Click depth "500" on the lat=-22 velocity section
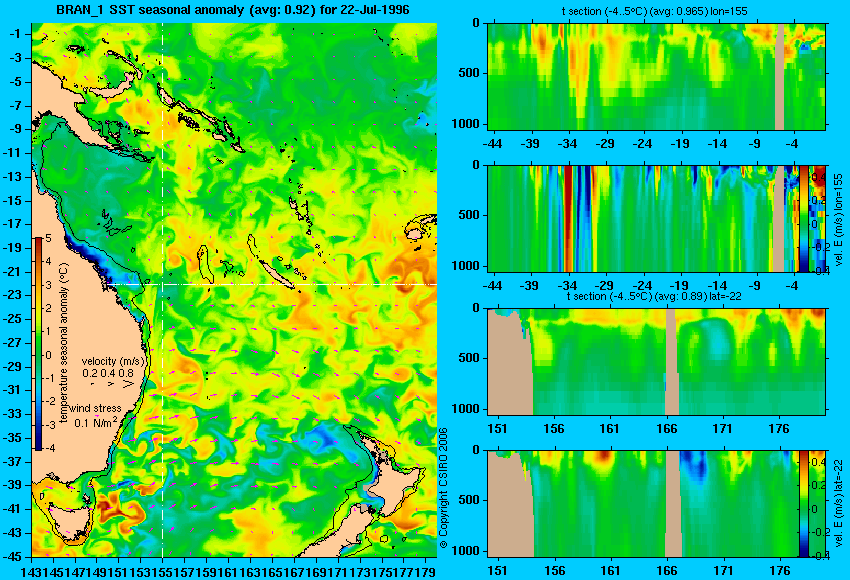Screen dimensions: 850x580 click(469, 500)
